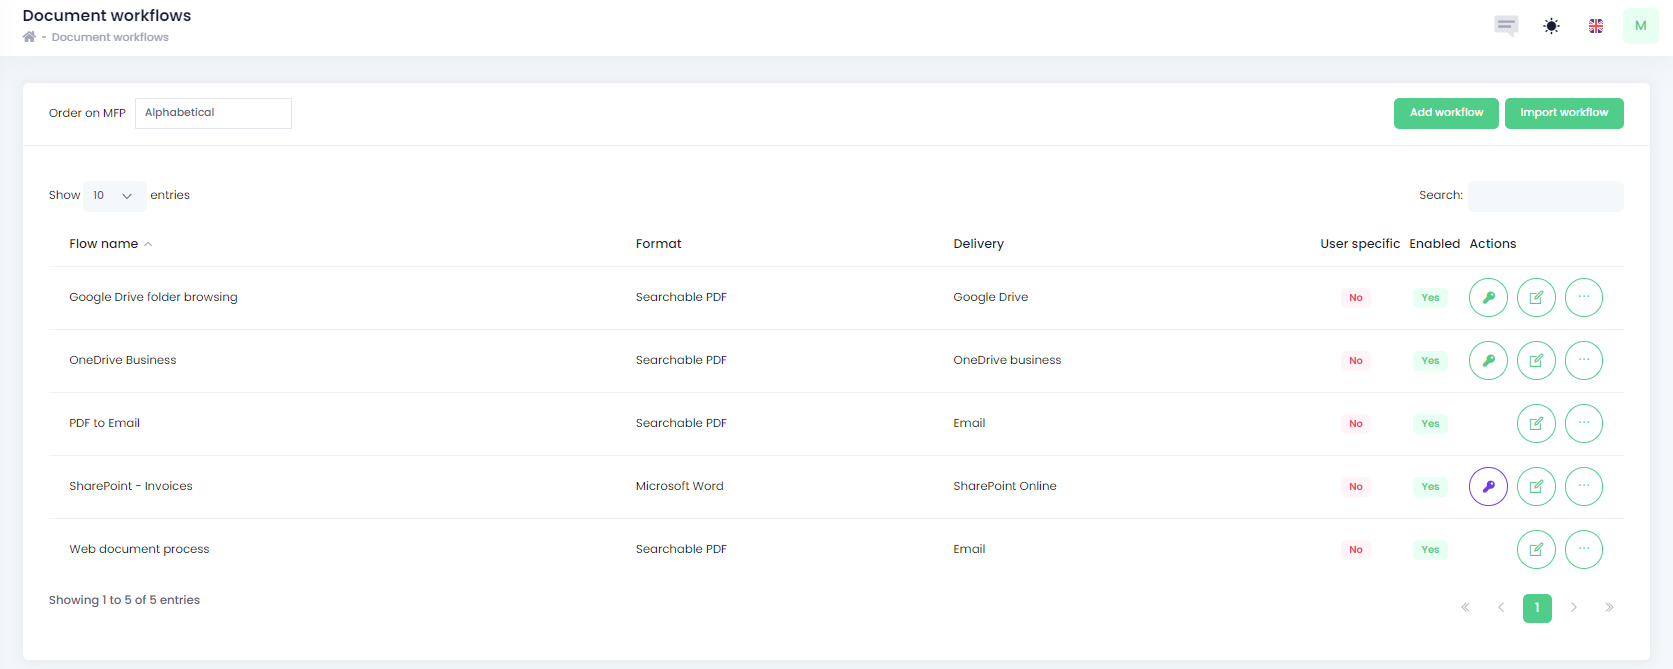Click Email delivery for PDF to Email
The image size is (1673, 669).
[x=969, y=423]
